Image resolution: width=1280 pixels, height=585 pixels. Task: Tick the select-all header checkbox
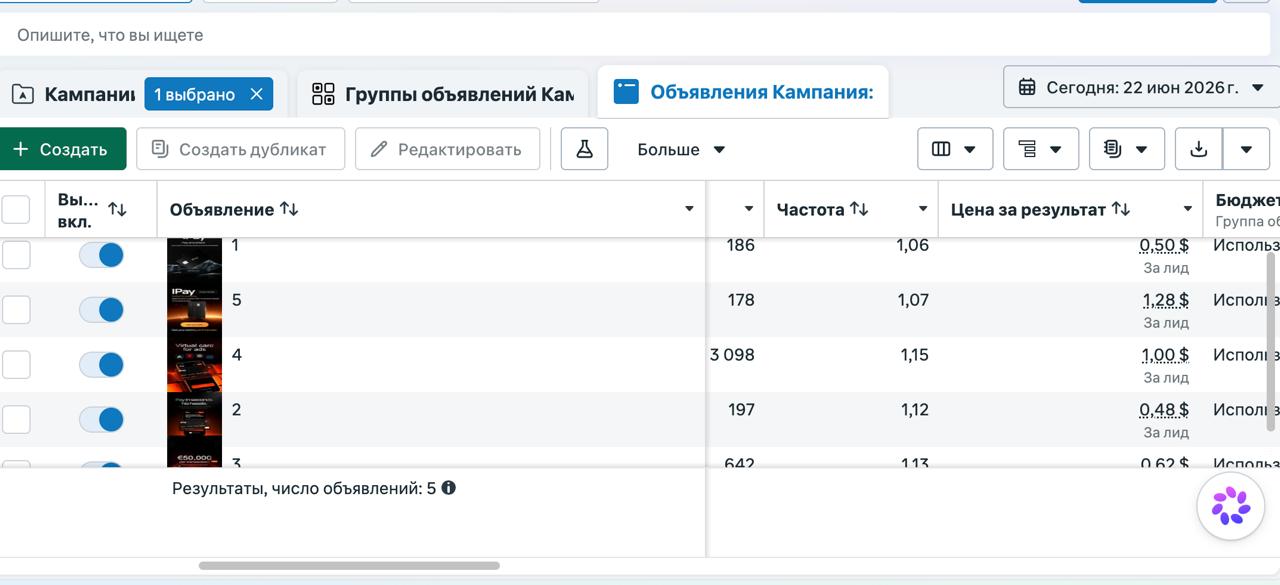16,209
